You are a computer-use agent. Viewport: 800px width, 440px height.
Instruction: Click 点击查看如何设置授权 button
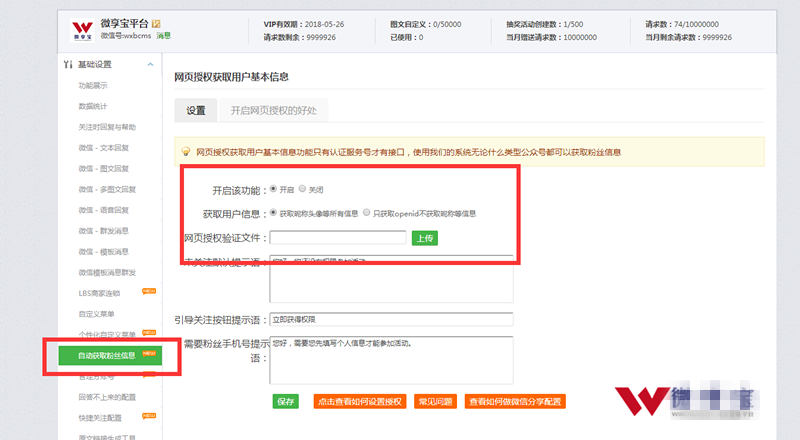(x=357, y=401)
